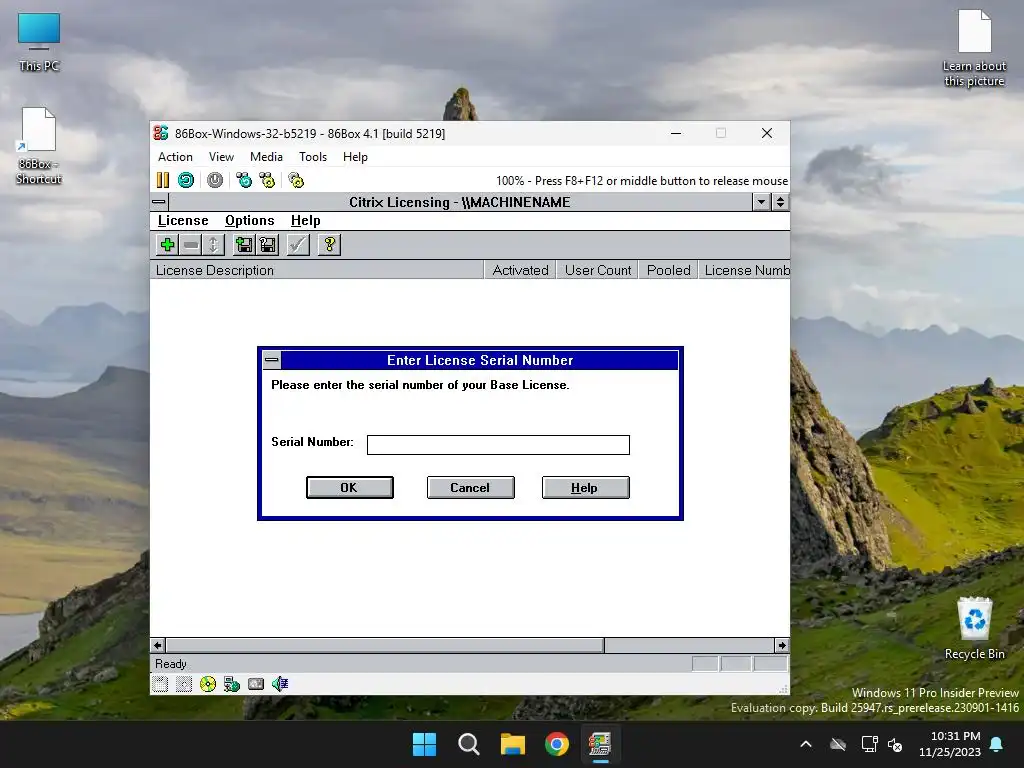Viewport: 1024px width, 768px height.
Task: Click the yellow question mark Help toolbar button
Action: (329, 245)
